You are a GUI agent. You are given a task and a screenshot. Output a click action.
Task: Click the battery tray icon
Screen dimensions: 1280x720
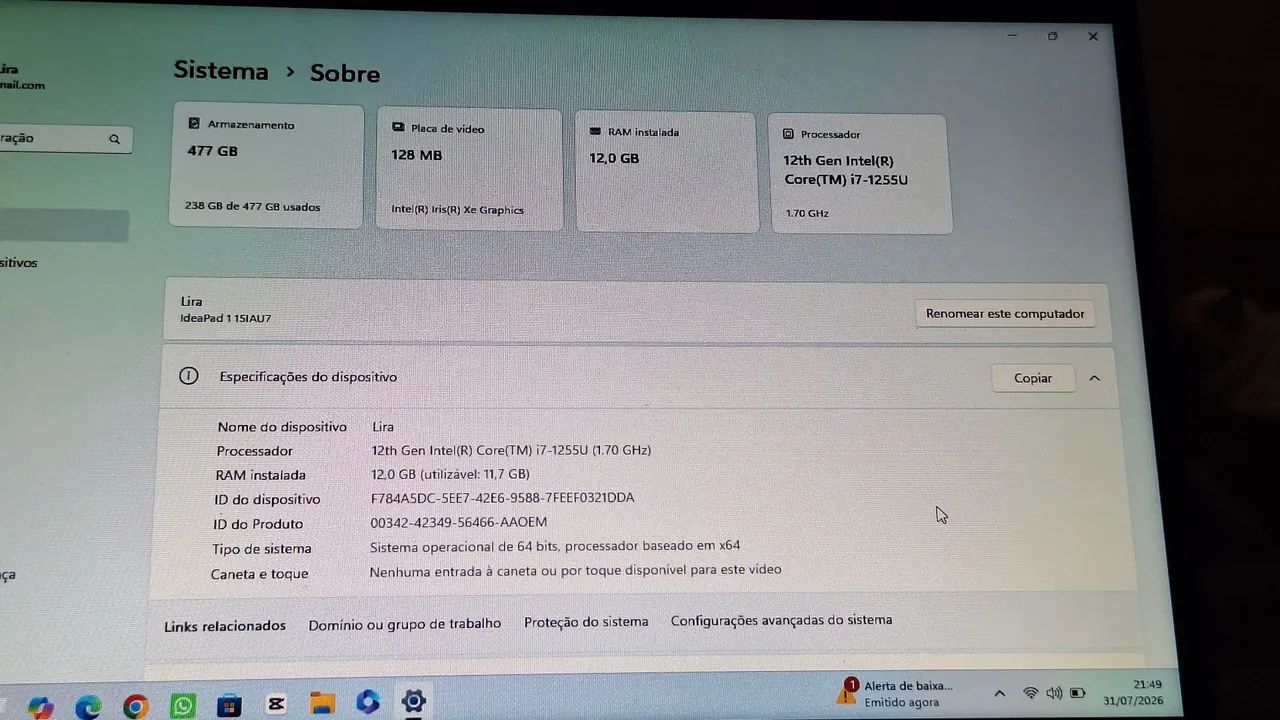point(1078,692)
